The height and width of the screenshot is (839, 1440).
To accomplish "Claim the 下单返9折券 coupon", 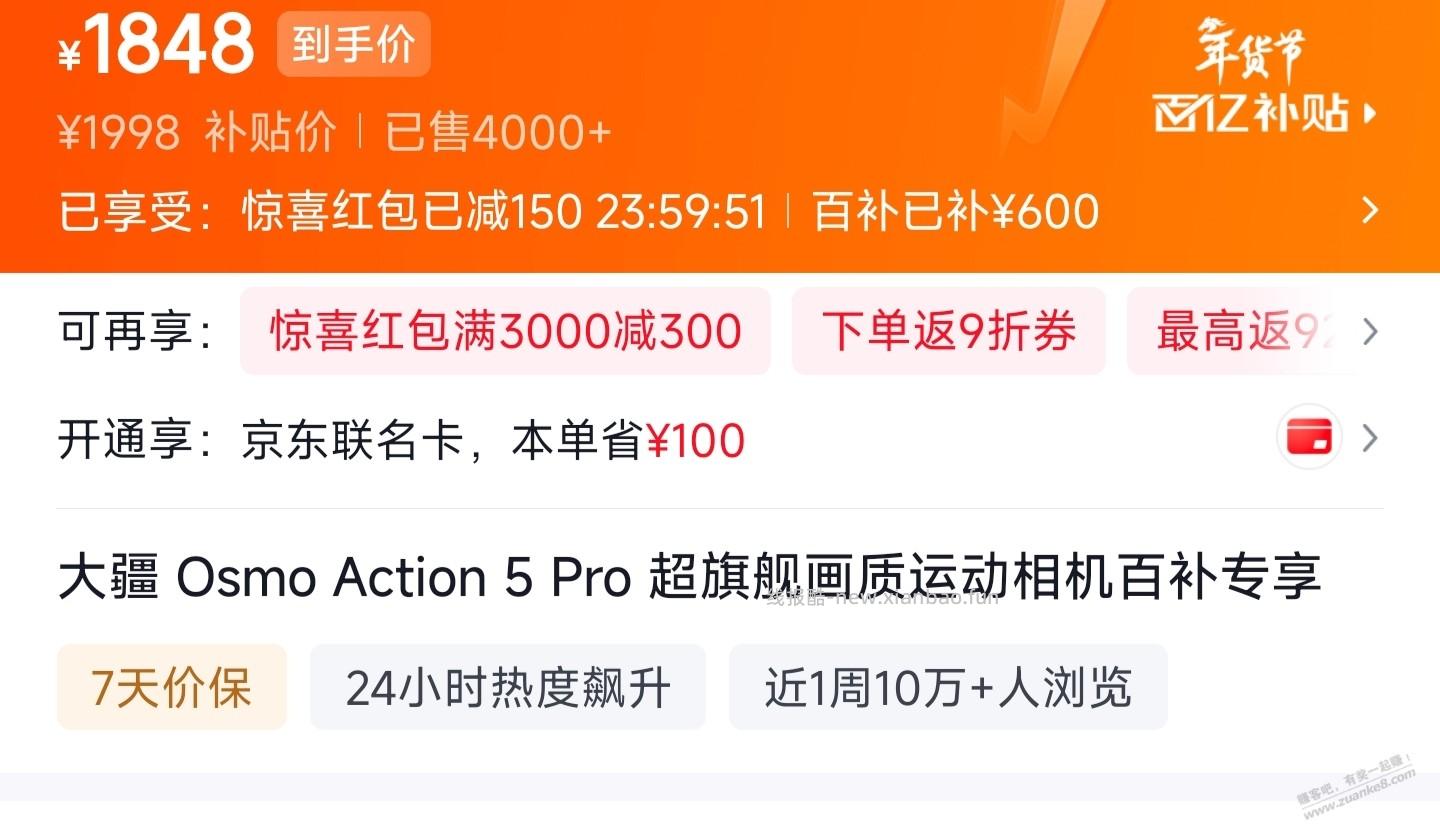I will coord(948,331).
